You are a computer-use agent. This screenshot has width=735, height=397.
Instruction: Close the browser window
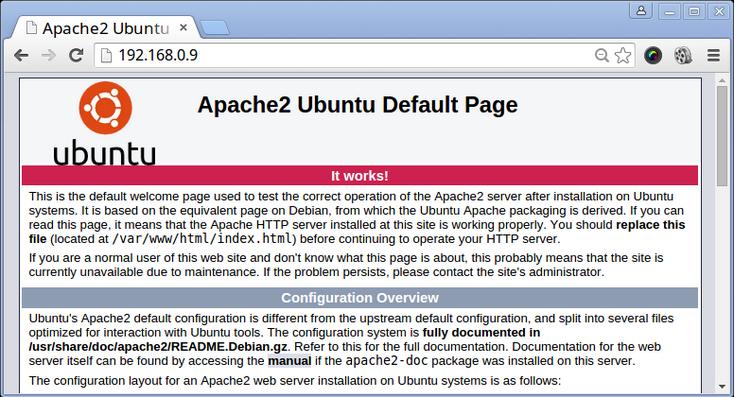point(719,11)
